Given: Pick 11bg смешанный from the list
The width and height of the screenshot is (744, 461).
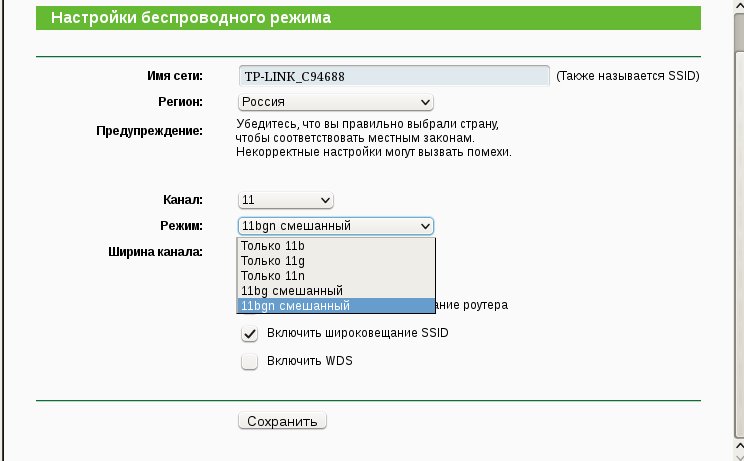Looking at the screenshot, I should pos(335,291).
